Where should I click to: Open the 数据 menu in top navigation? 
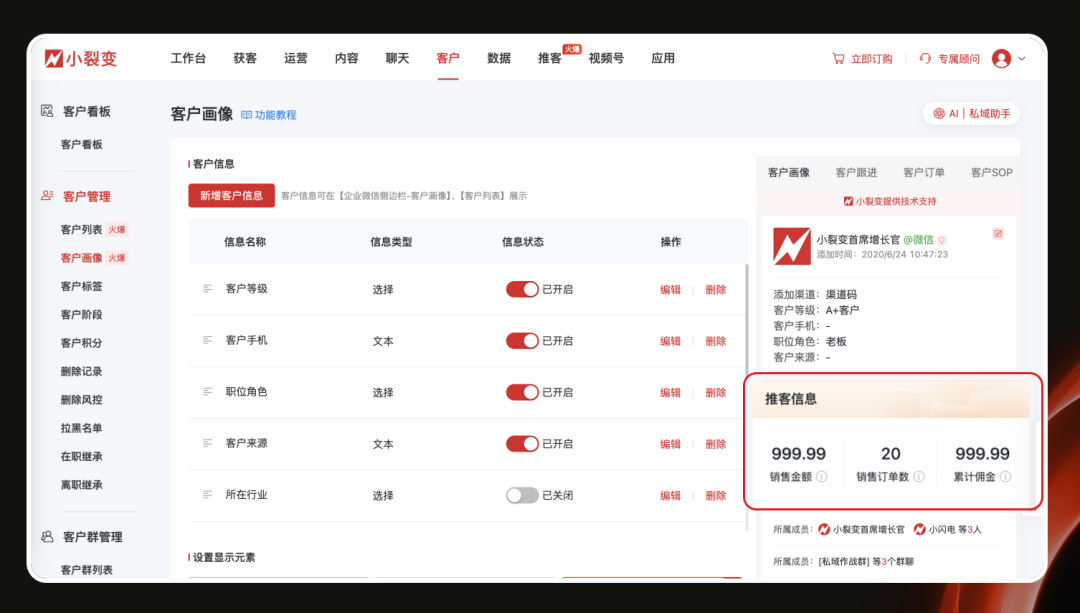499,58
